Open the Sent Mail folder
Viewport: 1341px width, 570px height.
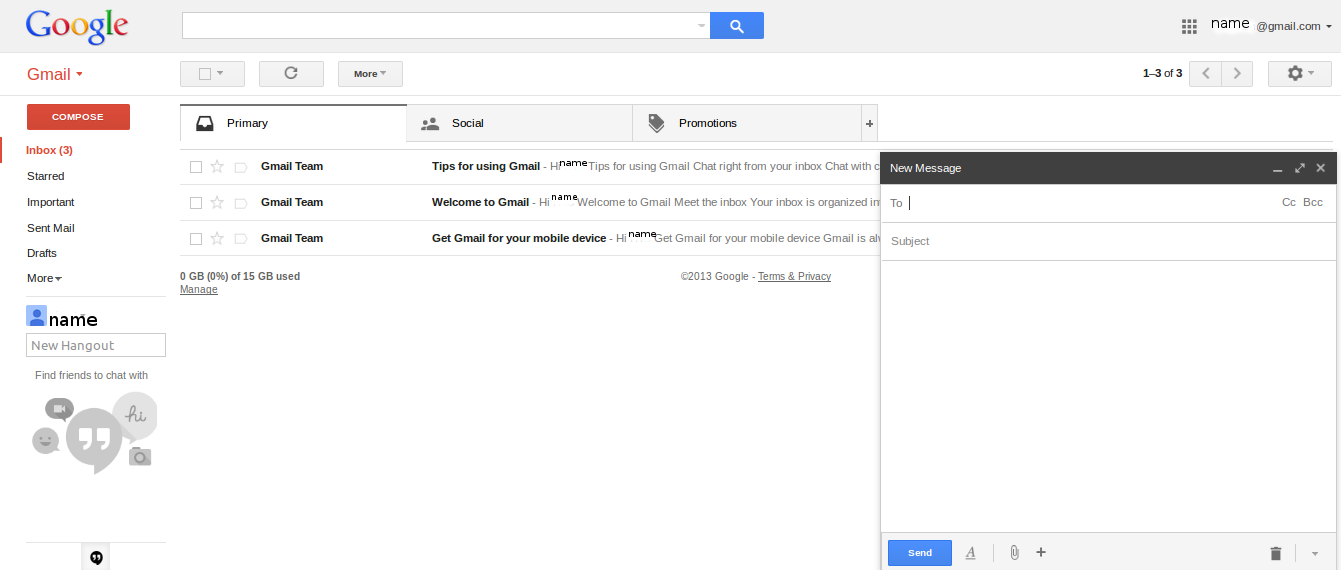pyautogui.click(x=51, y=228)
